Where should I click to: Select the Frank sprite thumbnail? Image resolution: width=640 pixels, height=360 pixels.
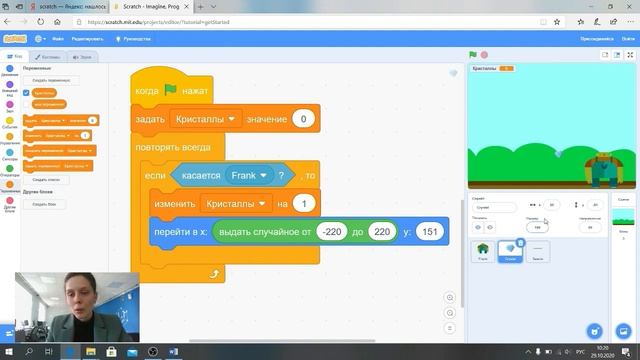(483, 251)
